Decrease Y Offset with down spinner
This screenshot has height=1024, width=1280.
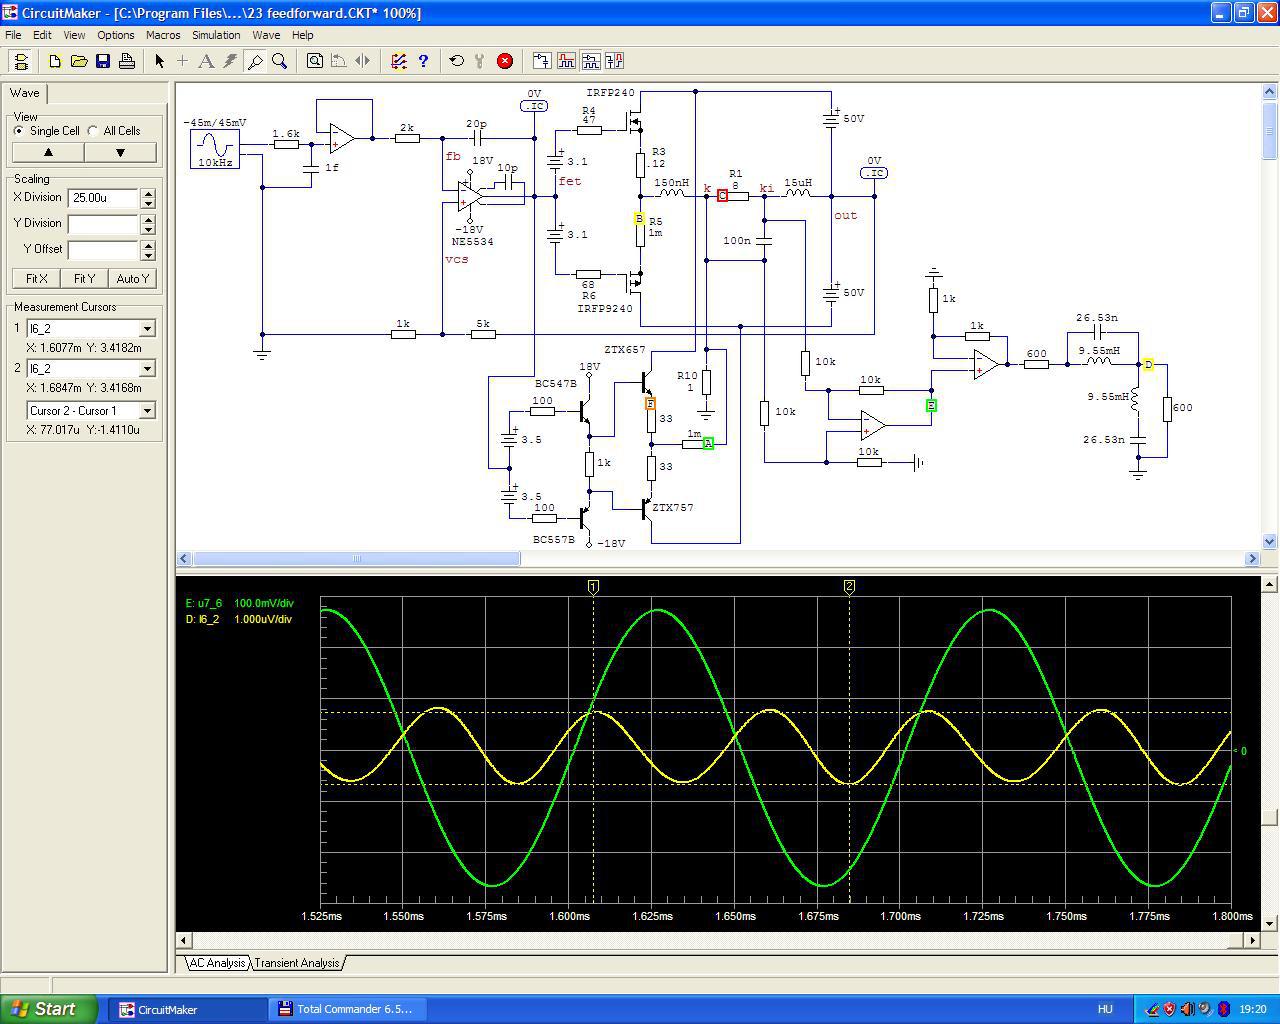[148, 255]
